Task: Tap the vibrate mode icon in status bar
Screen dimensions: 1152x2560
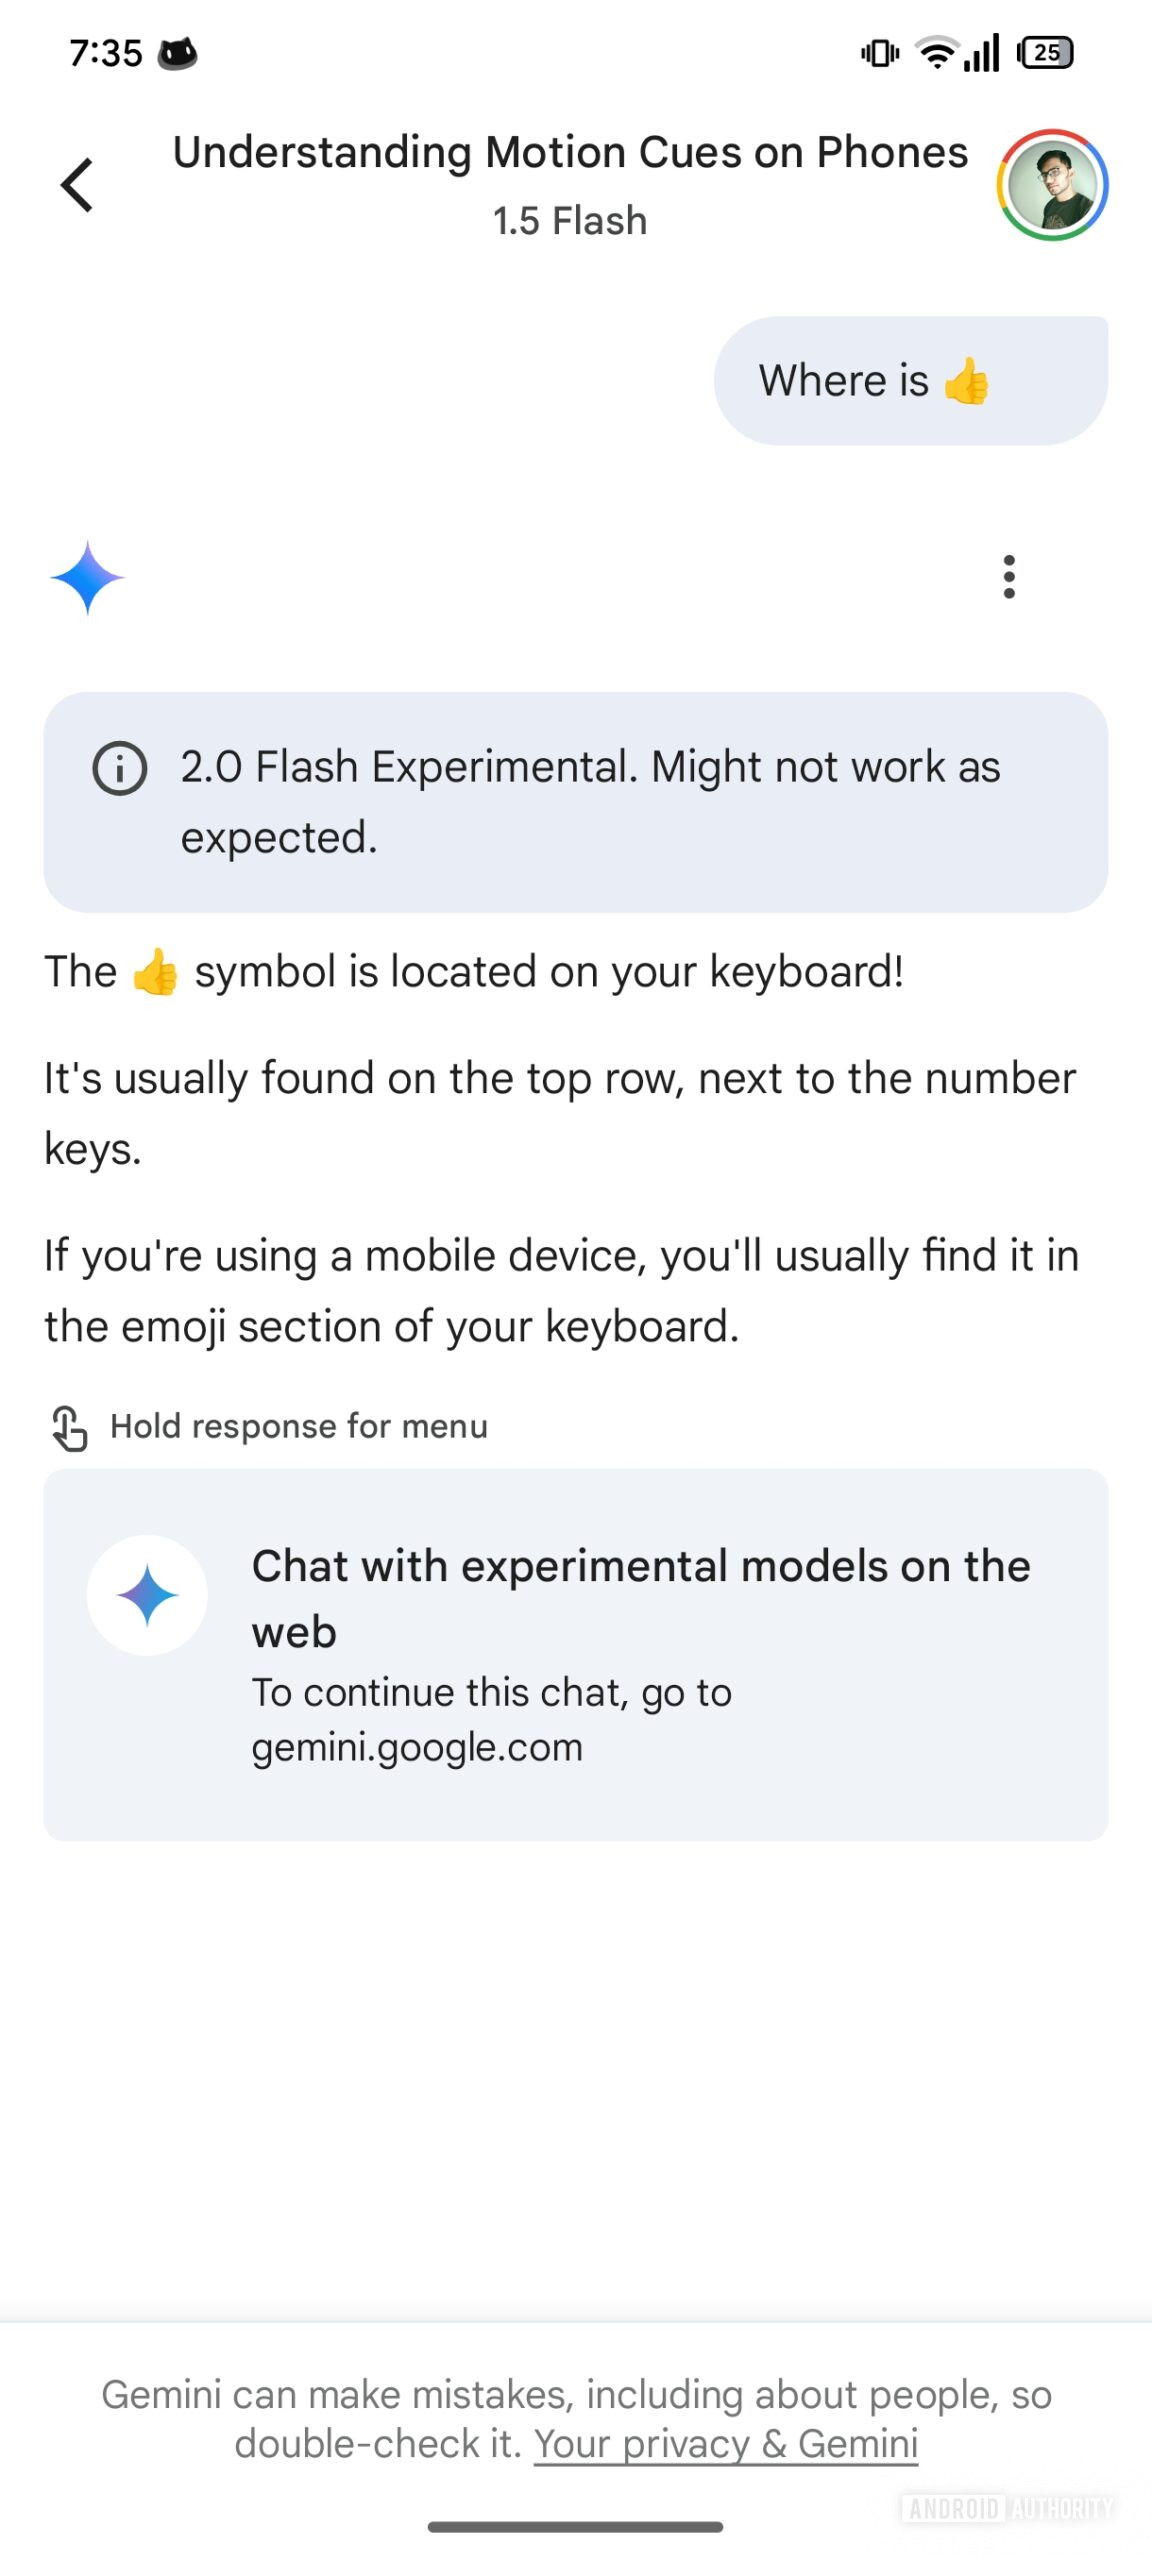Action: tap(879, 53)
